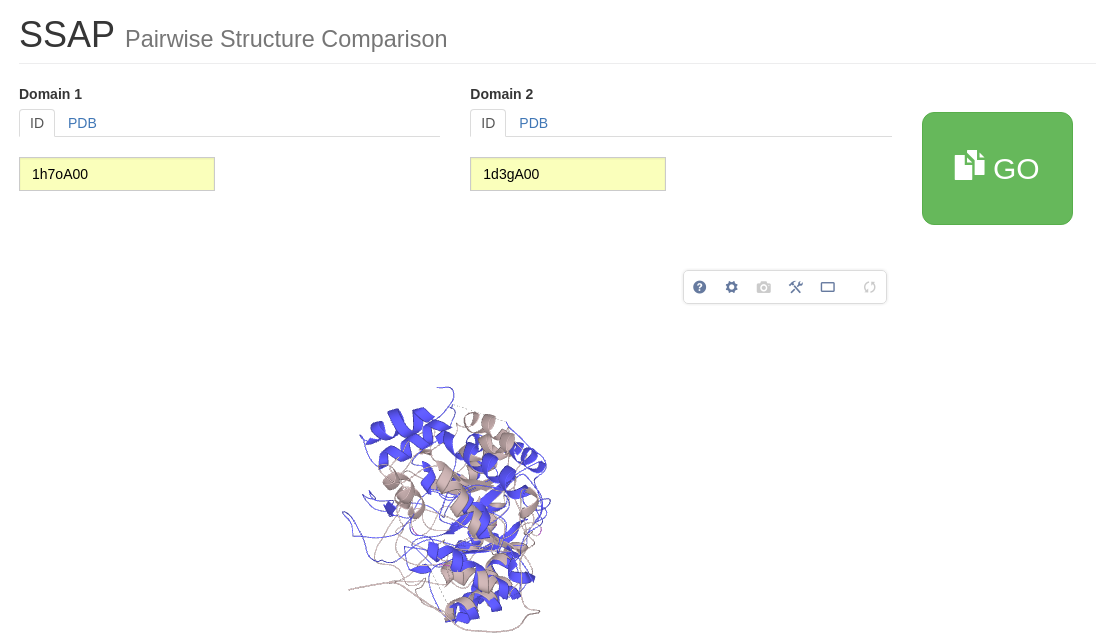
Task: Click the Domain 2 ID field 1d3gA00
Action: 568,174
